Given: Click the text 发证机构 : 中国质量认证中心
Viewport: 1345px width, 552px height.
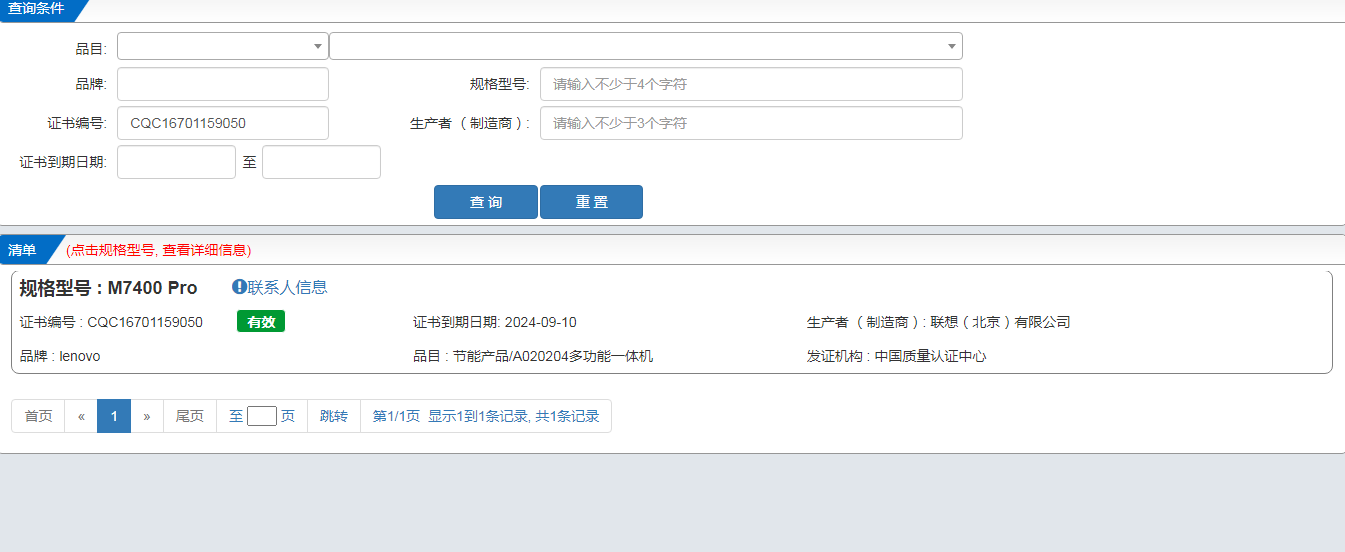Looking at the screenshot, I should click(897, 356).
